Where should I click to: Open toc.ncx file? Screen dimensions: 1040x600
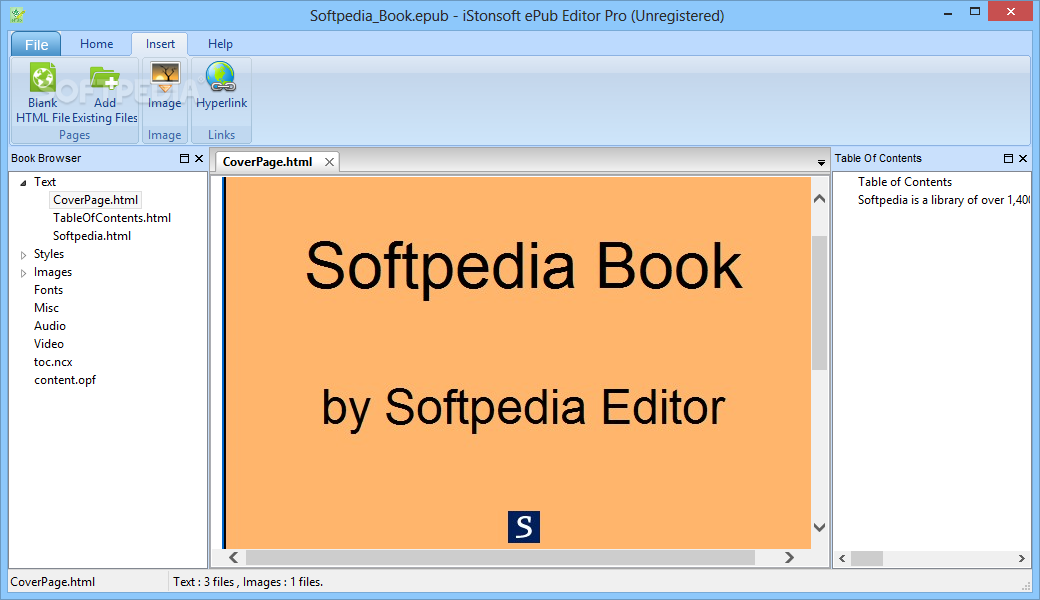pyautogui.click(x=53, y=362)
